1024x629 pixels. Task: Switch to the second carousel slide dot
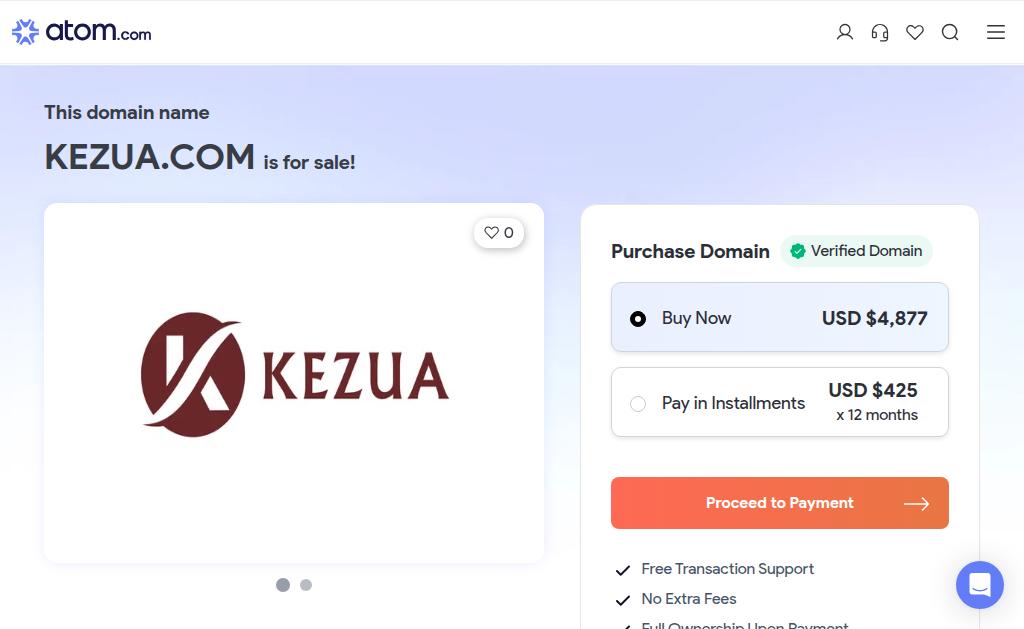tap(306, 585)
